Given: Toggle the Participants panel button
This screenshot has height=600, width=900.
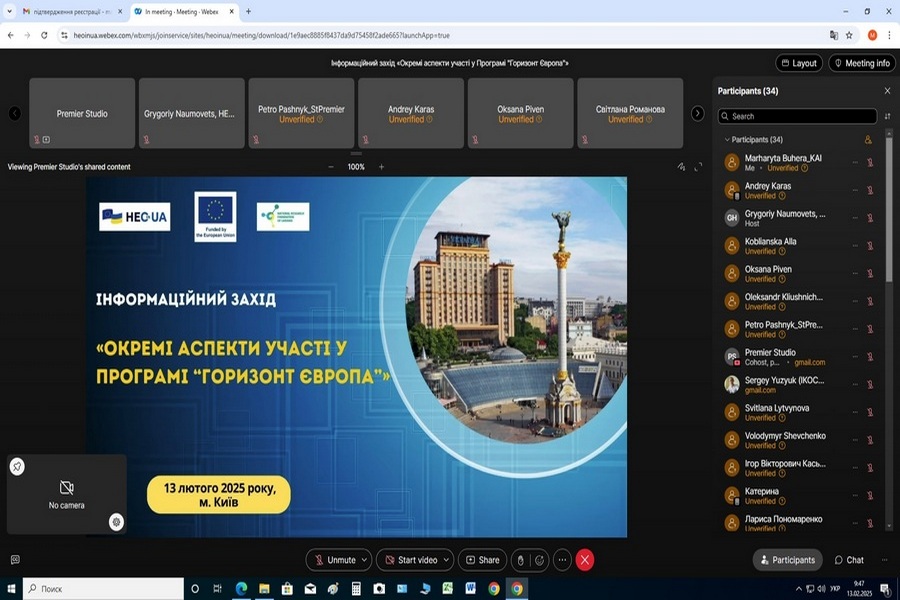Looking at the screenshot, I should (x=787, y=560).
